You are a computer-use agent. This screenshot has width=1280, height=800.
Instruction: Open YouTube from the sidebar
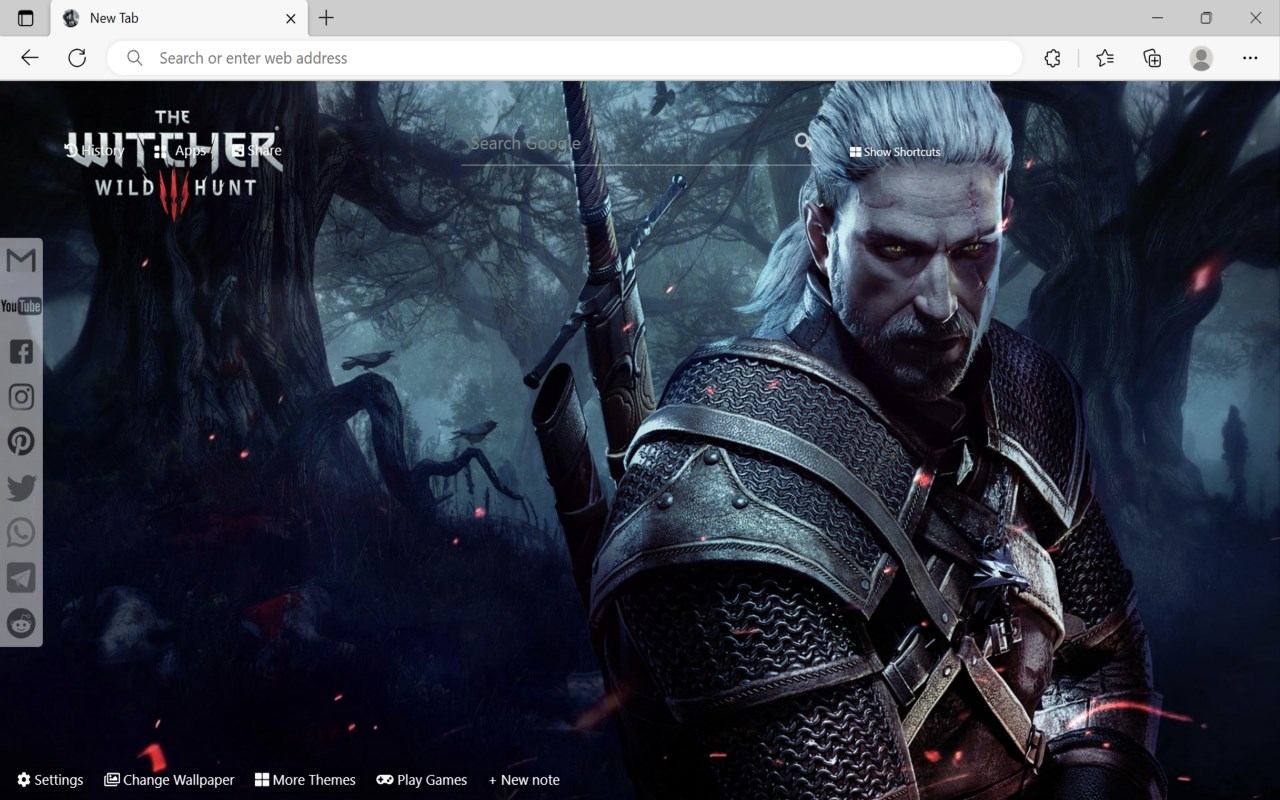tap(21, 306)
